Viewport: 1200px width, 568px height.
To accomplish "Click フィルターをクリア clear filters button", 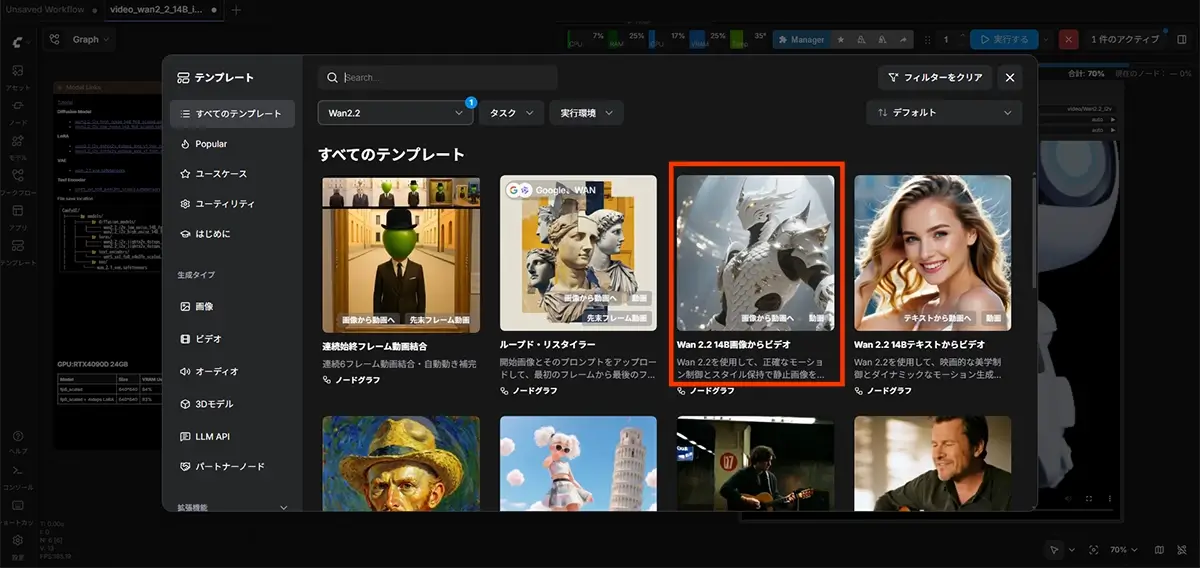I will 934,77.
